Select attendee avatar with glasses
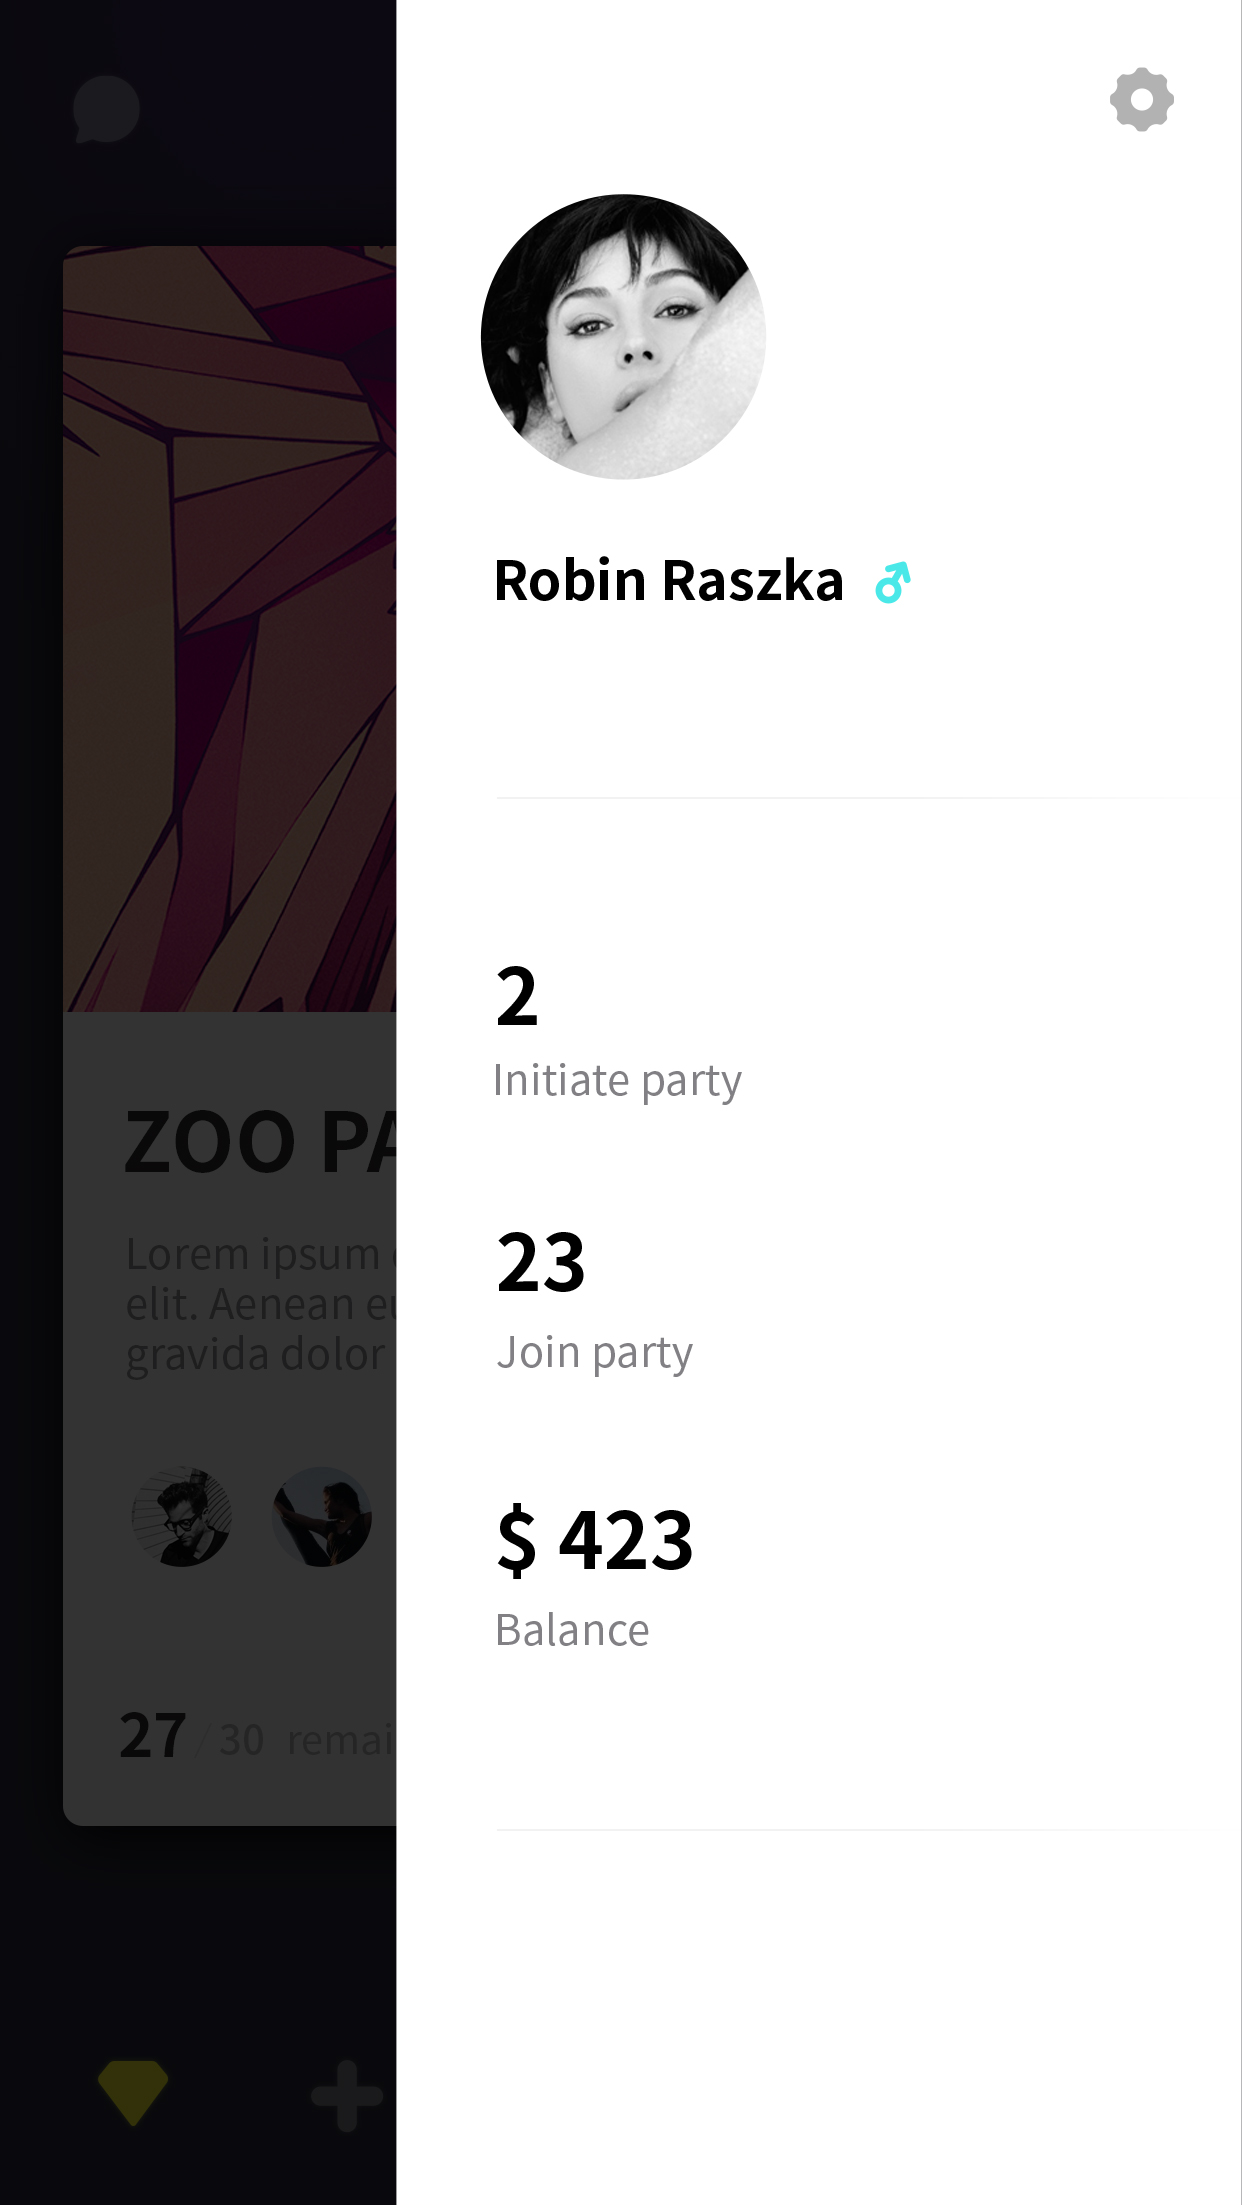Image resolution: width=1242 pixels, height=2205 pixels. [182, 1516]
